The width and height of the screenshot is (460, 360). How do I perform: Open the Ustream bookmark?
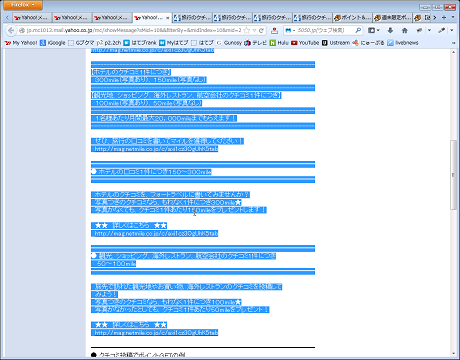coord(336,43)
